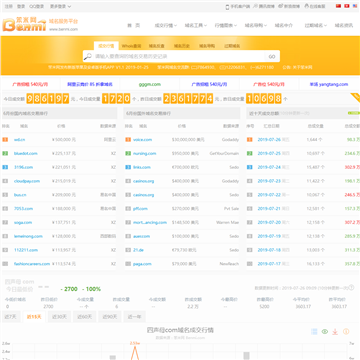Click rank 2 badge beside nursing.com
The height and width of the screenshot is (360, 360).
click(x=128, y=153)
